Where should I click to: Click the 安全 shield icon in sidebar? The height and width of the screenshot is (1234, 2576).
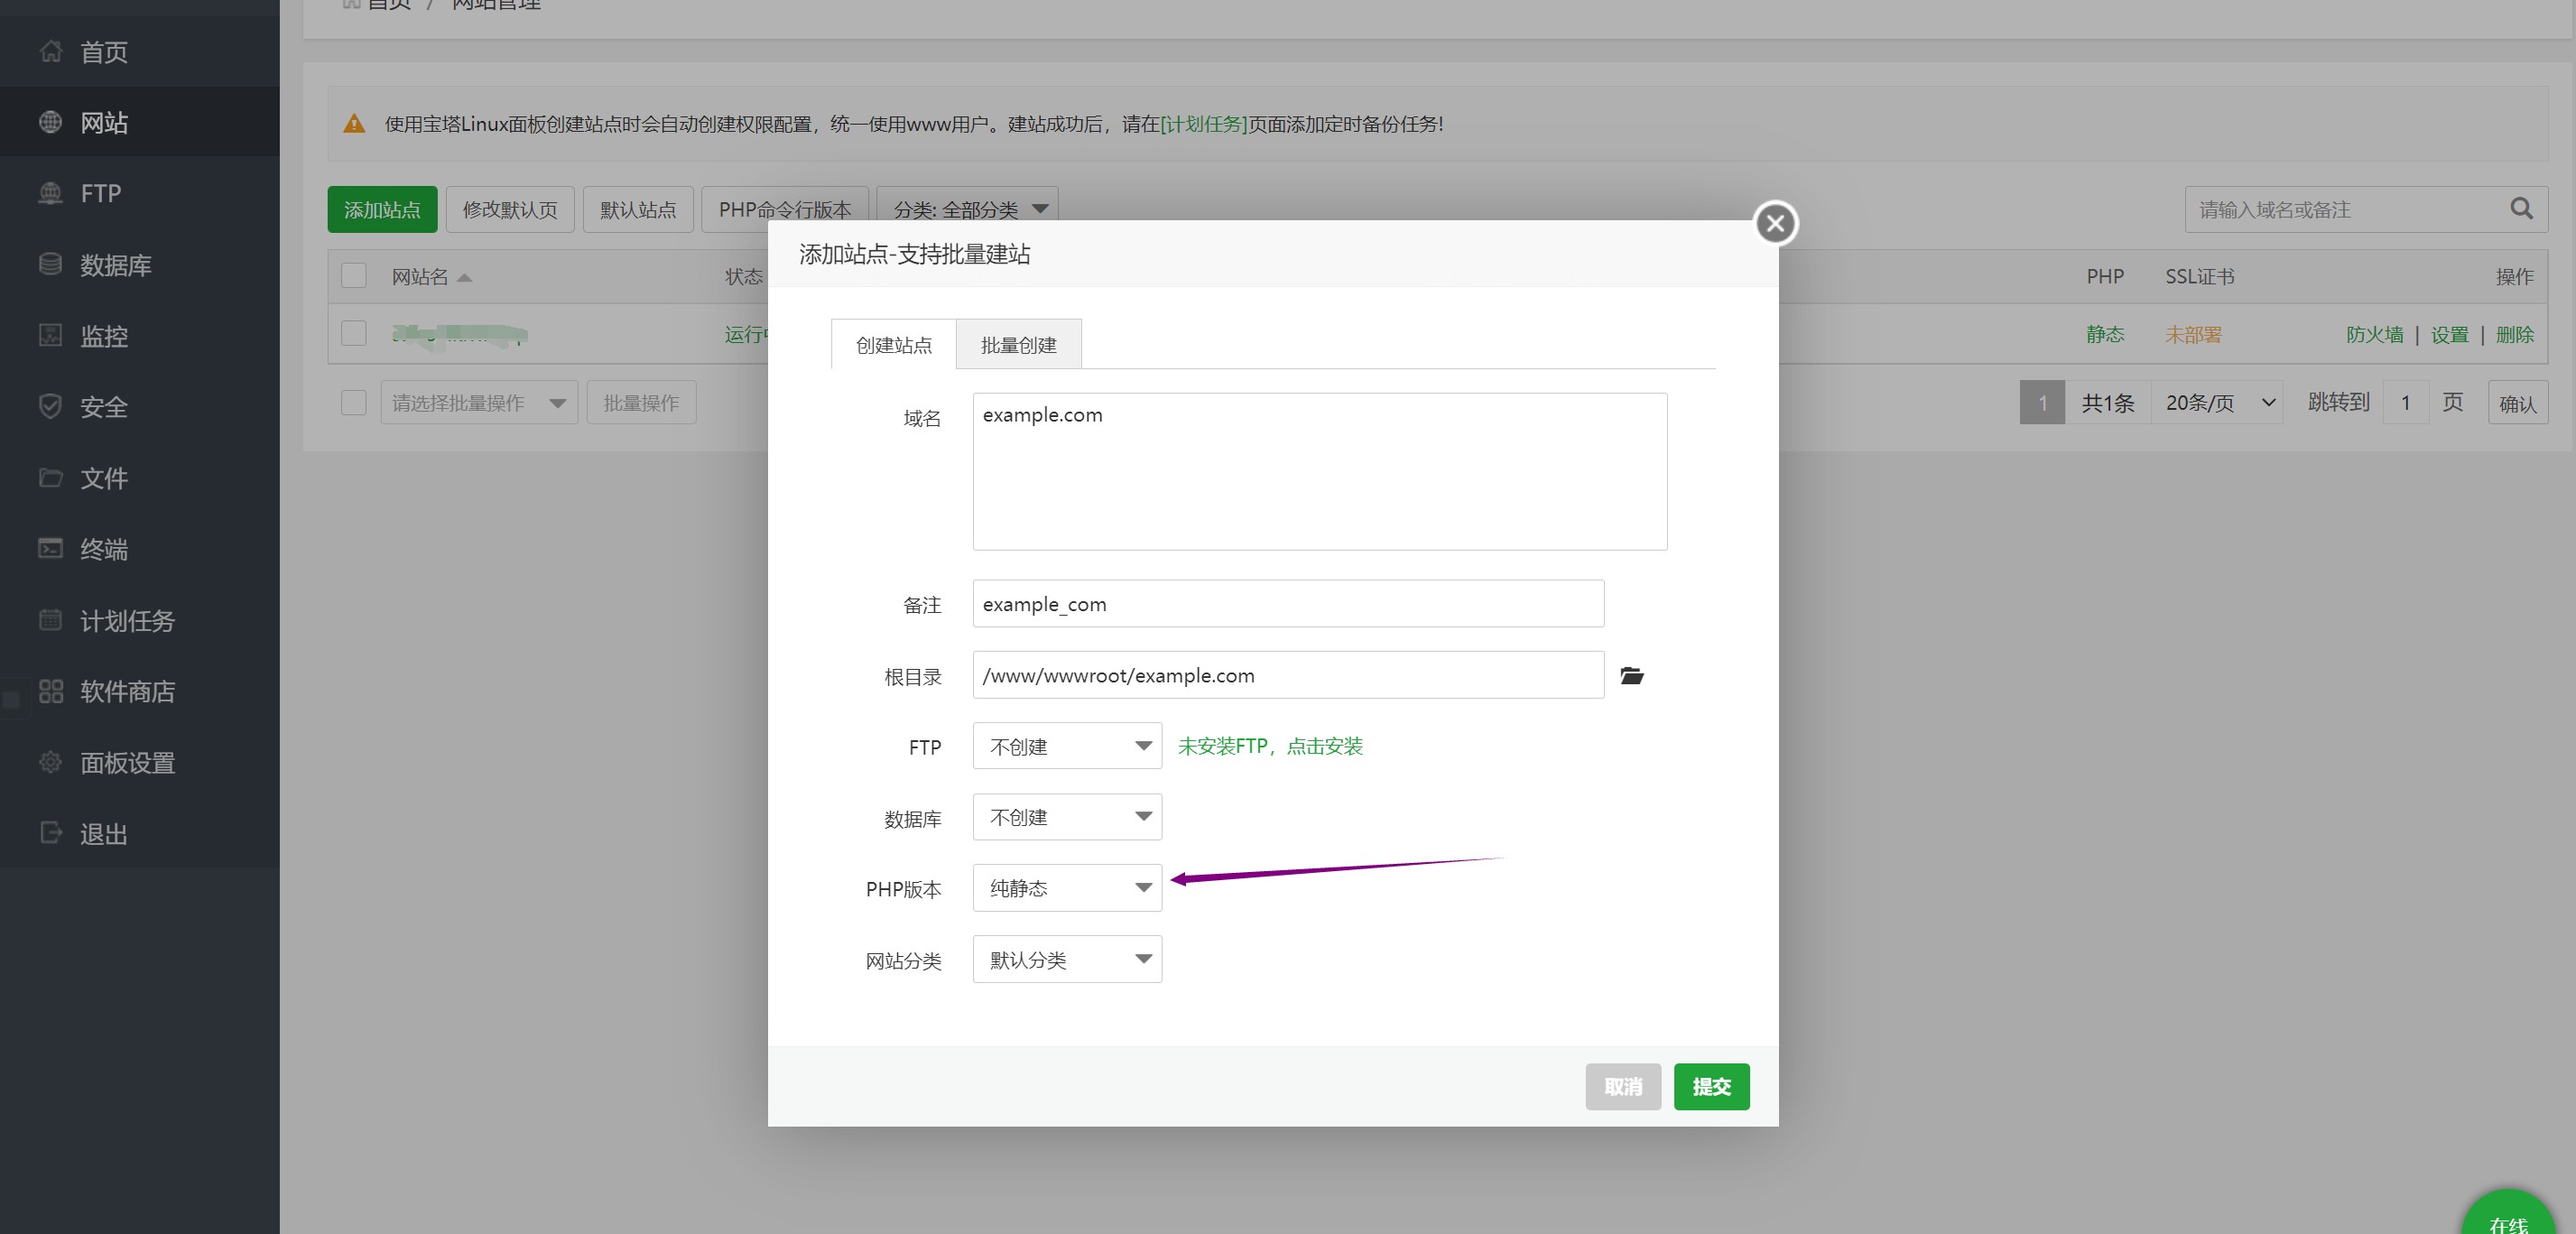pyautogui.click(x=50, y=406)
